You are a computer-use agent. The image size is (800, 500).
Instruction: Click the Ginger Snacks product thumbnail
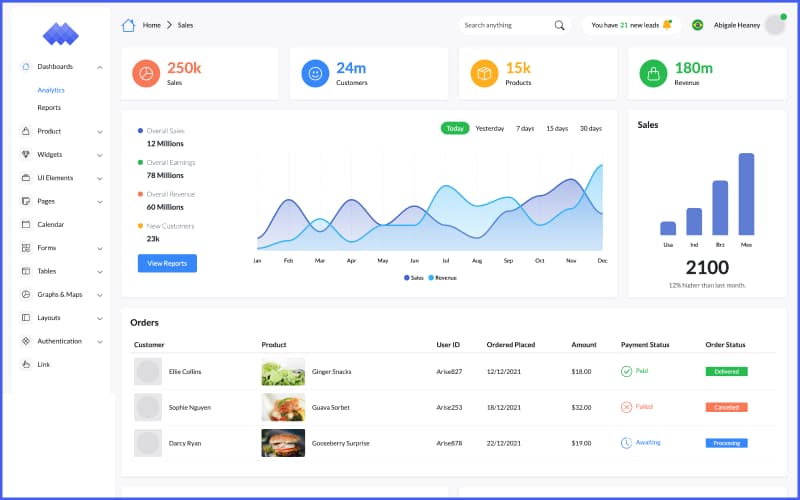[x=283, y=371]
